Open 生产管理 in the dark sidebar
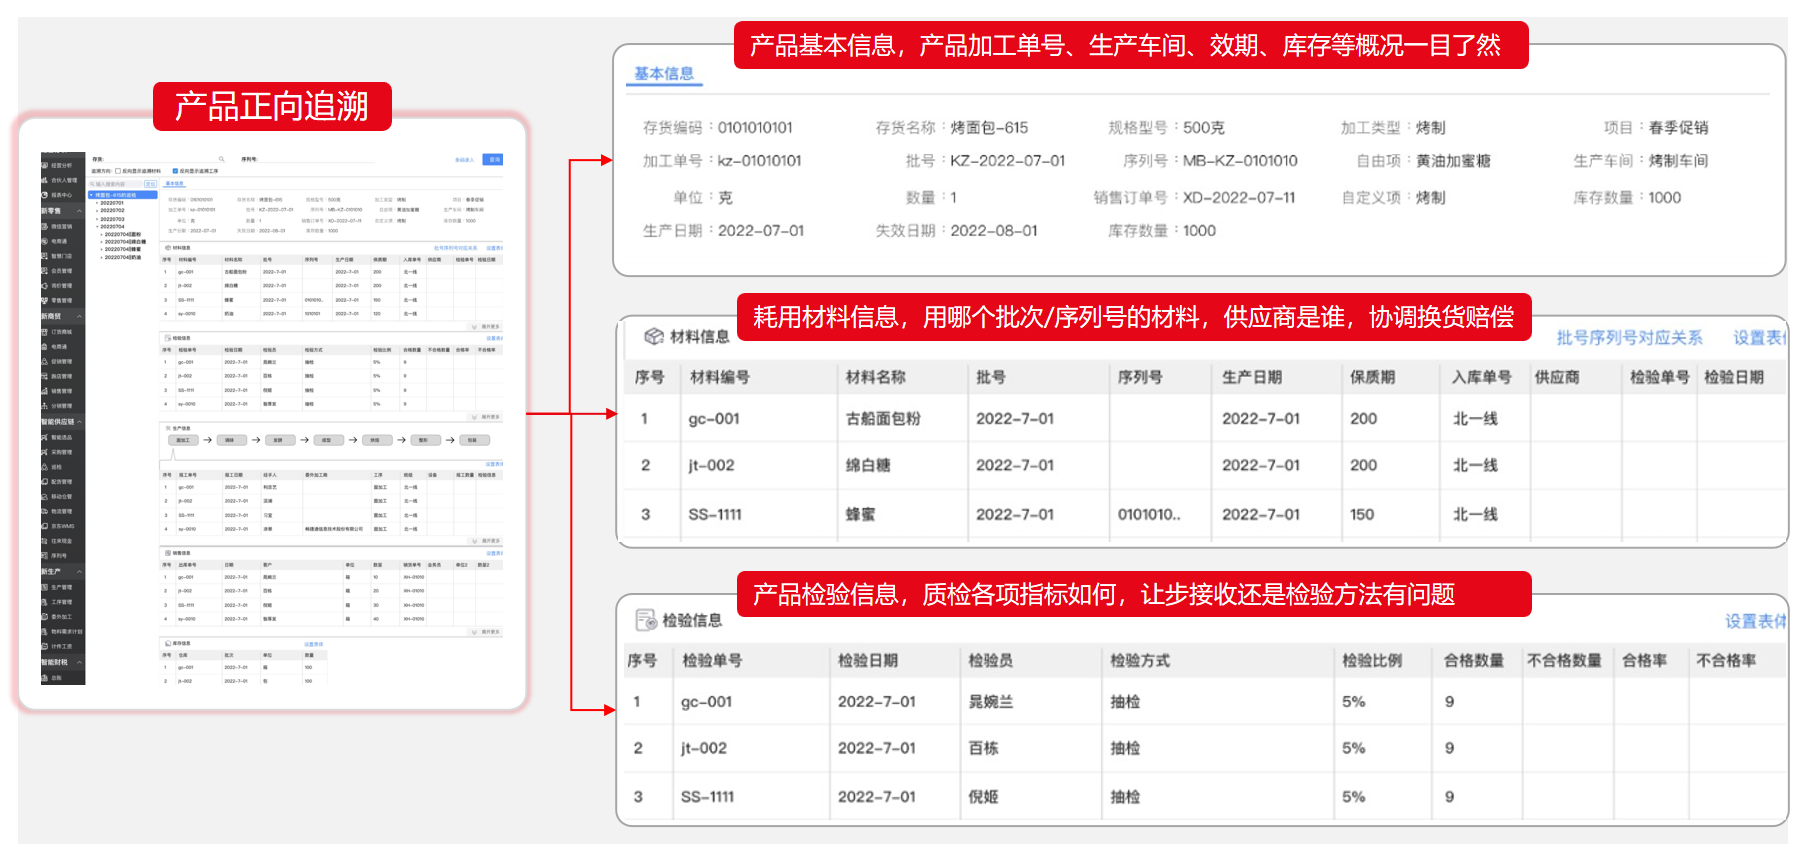Viewport: 1800px width, 844px height. [62, 587]
